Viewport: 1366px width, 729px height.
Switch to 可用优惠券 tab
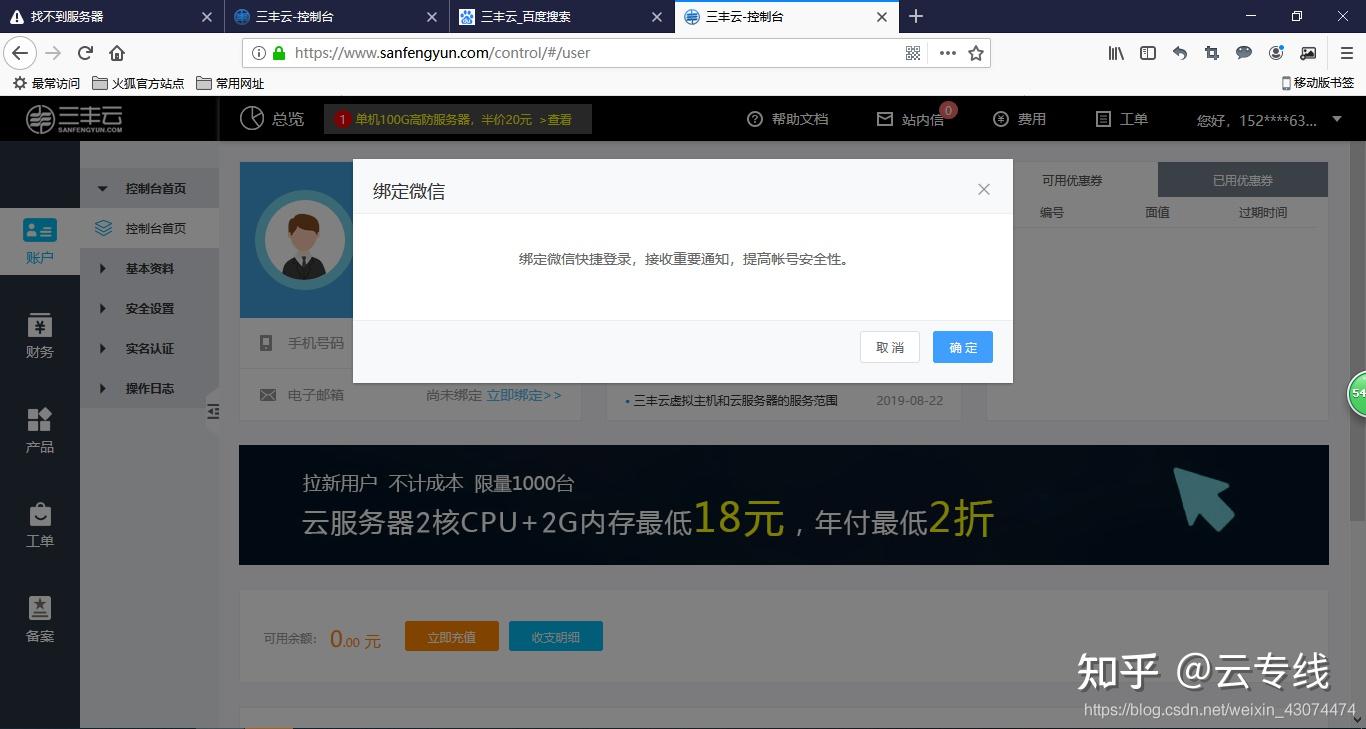[1072, 180]
